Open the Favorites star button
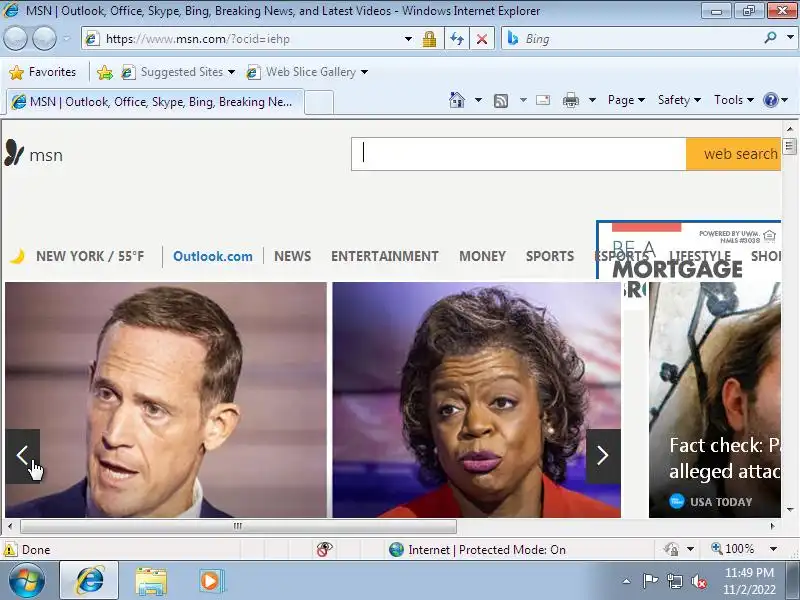This screenshot has height=600, width=800. 42,72
